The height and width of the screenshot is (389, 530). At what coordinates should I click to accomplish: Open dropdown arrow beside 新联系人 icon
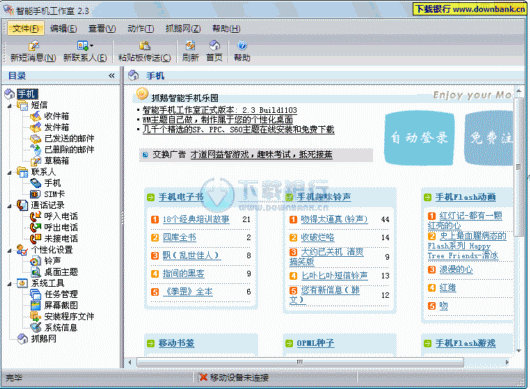pos(91,45)
